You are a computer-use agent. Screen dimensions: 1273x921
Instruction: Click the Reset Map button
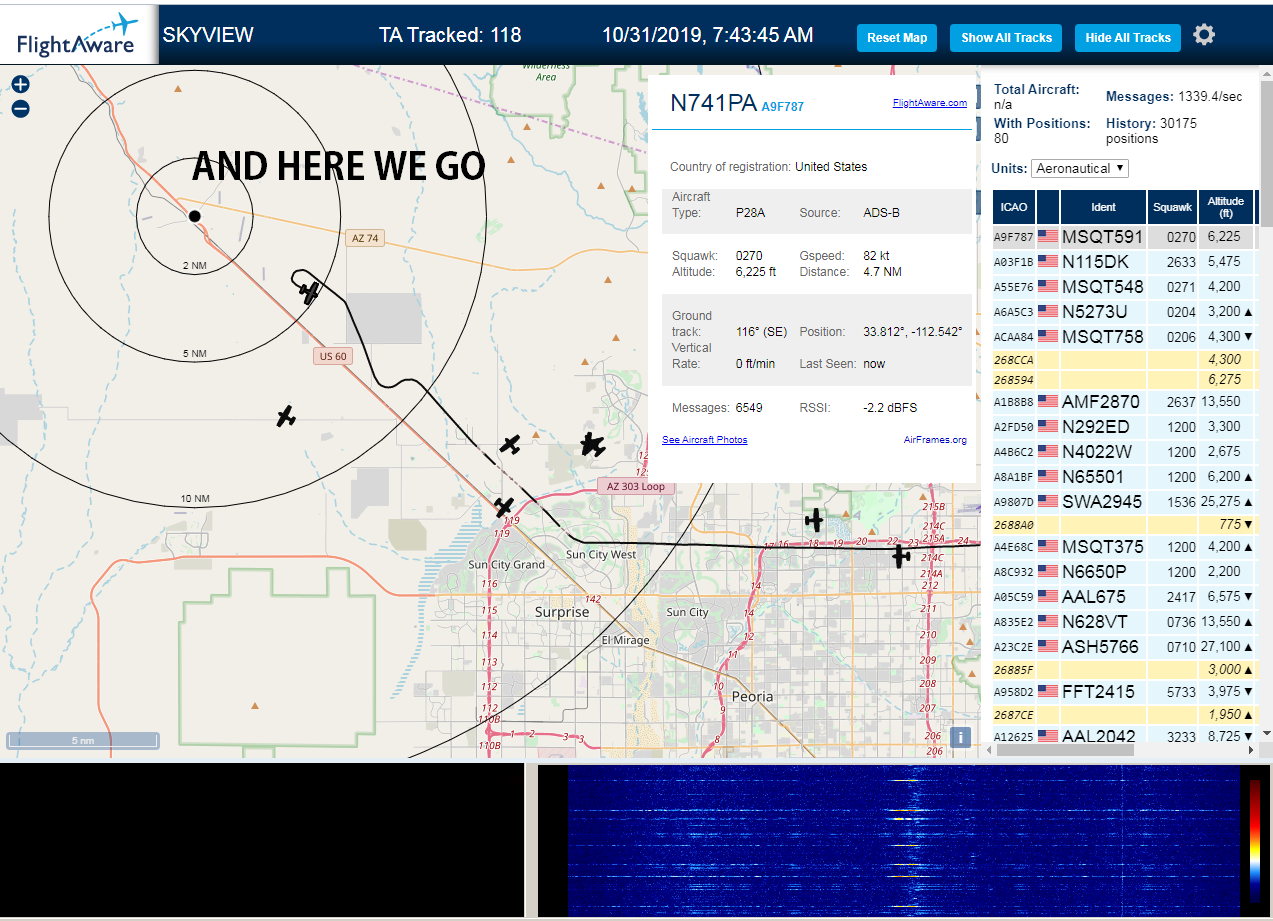coord(897,38)
